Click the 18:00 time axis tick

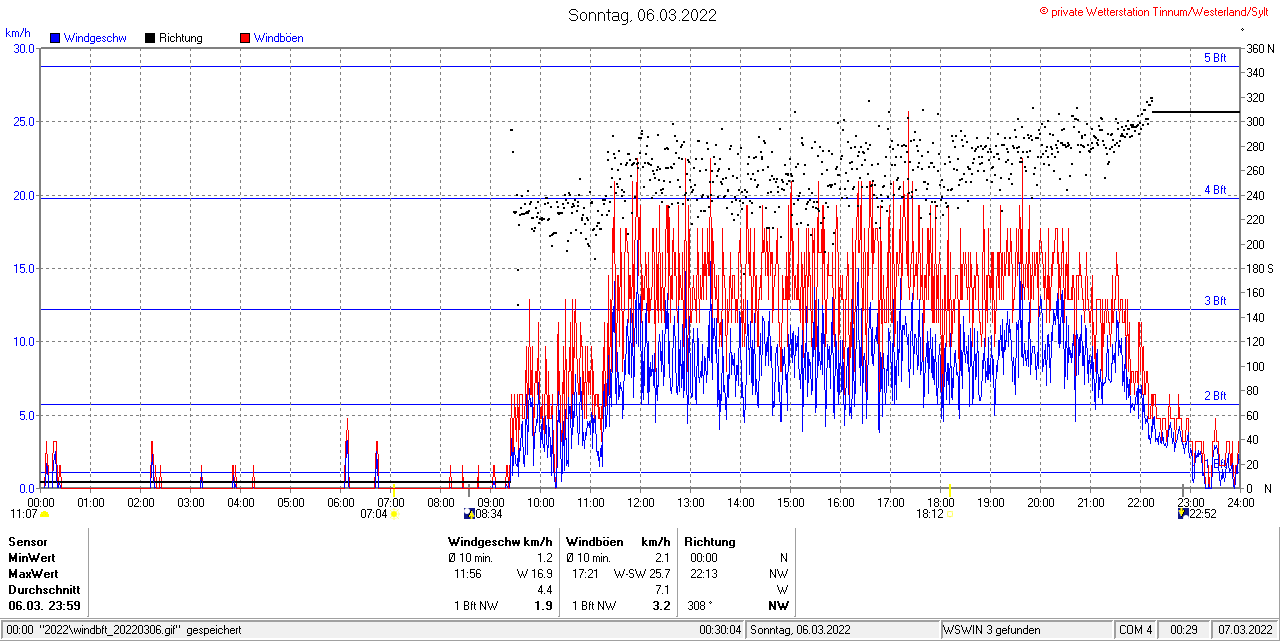click(941, 502)
